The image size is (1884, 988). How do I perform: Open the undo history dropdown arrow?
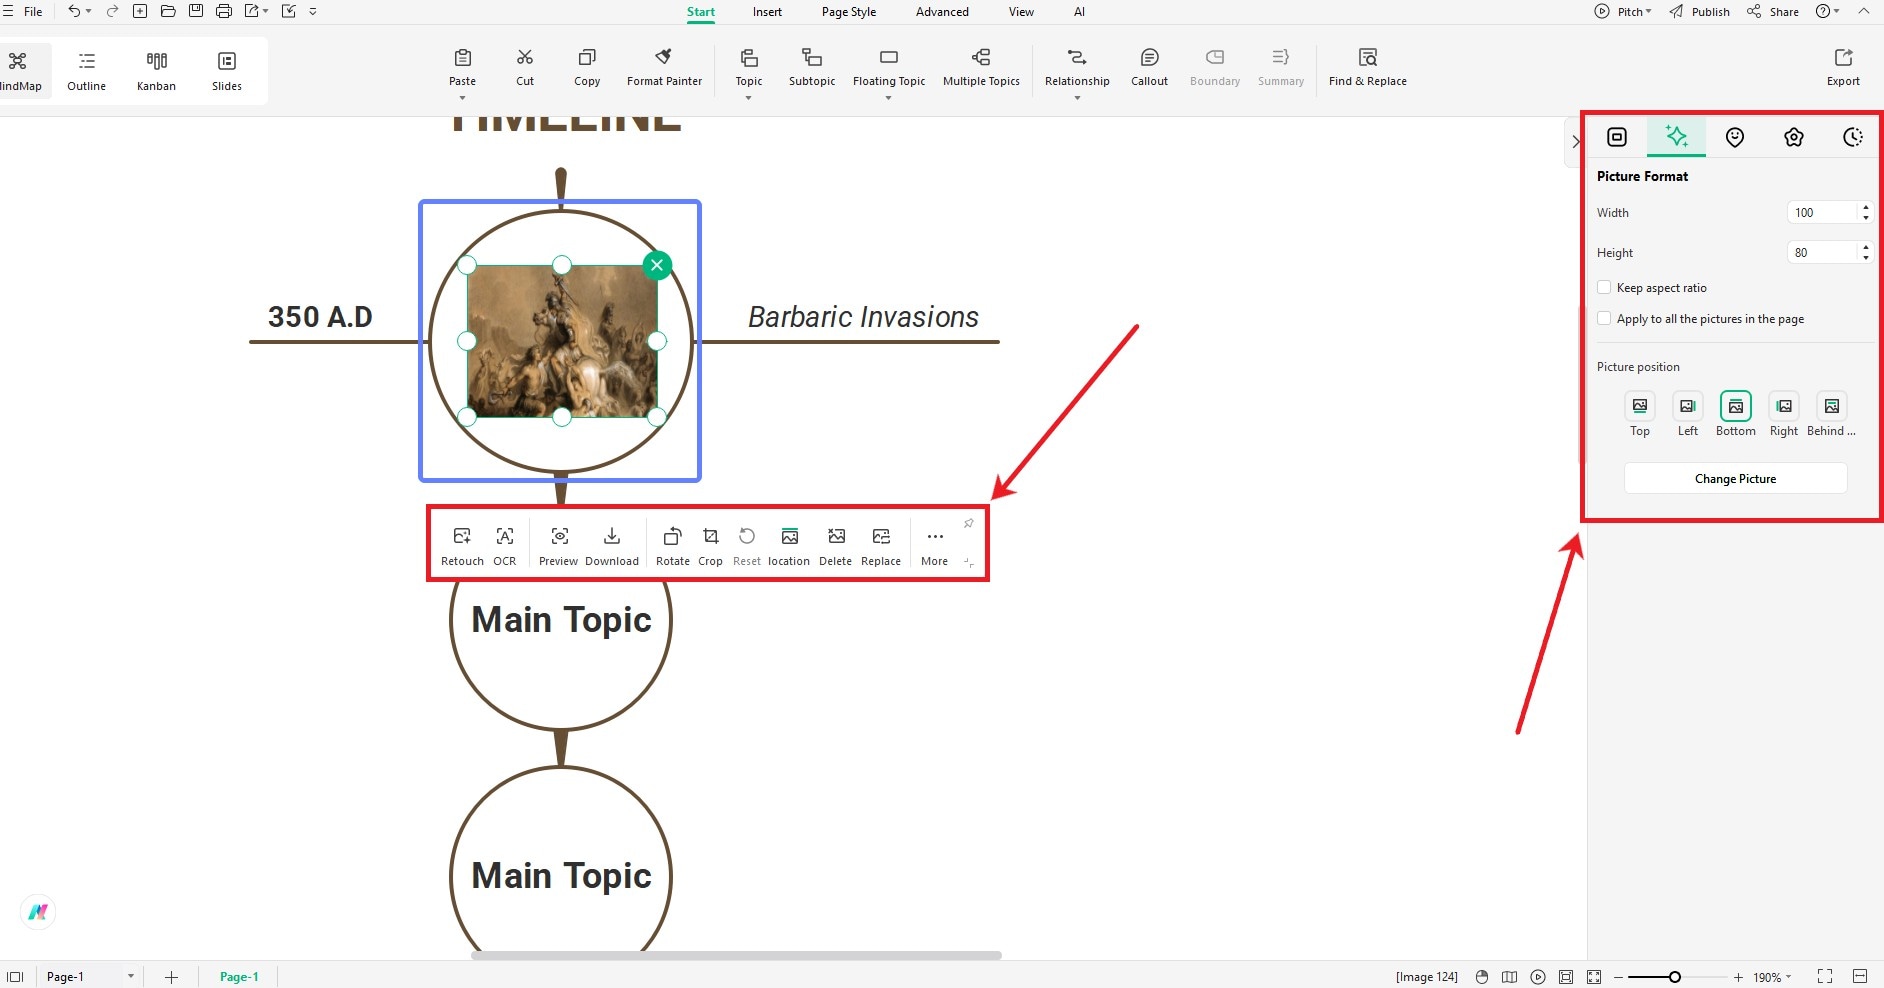coord(88,12)
